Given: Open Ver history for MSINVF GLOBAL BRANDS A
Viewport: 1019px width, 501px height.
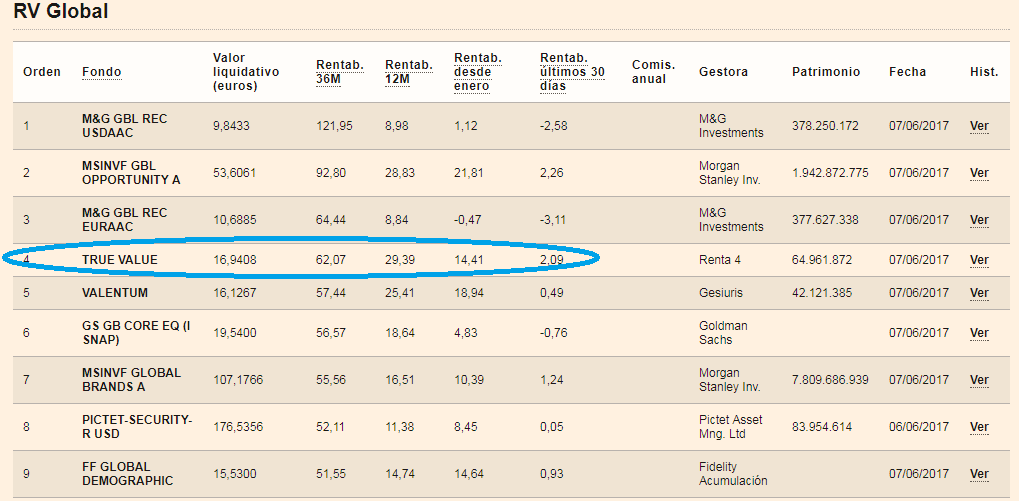Looking at the screenshot, I should [x=979, y=380].
